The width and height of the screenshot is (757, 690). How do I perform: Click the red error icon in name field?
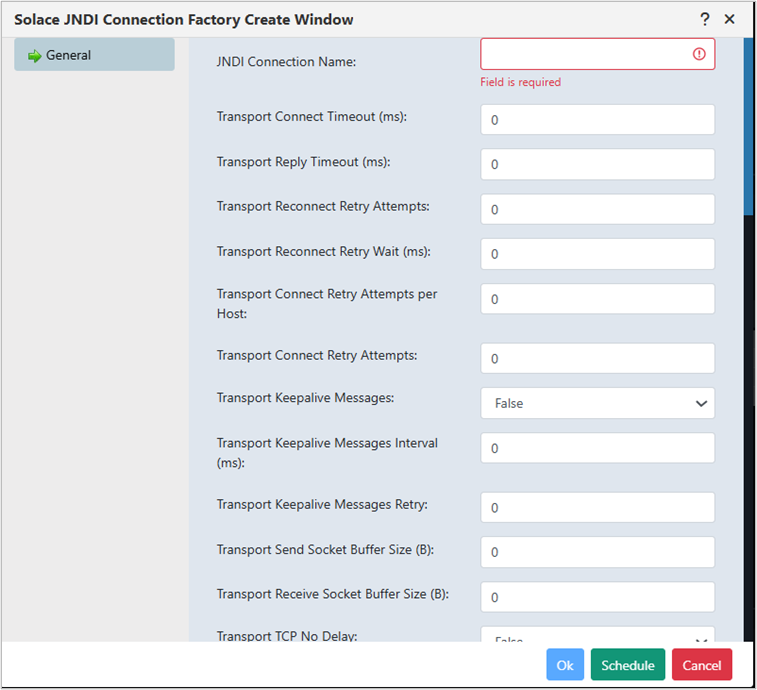pos(699,54)
